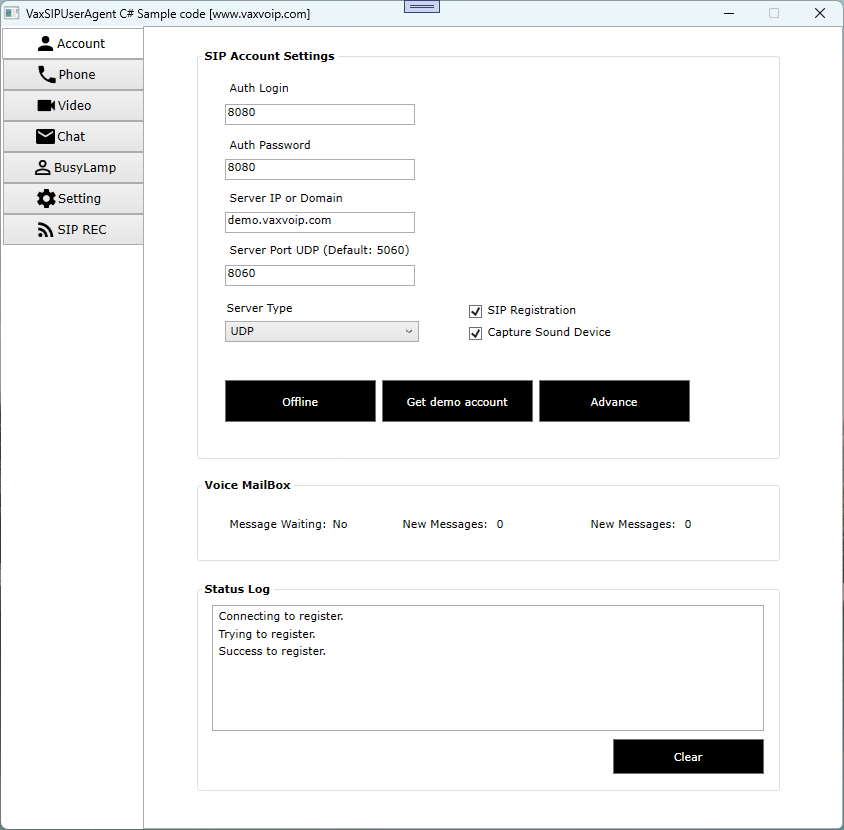Click the 'Message Waiting: No' text
844x830 pixels.
(x=288, y=524)
